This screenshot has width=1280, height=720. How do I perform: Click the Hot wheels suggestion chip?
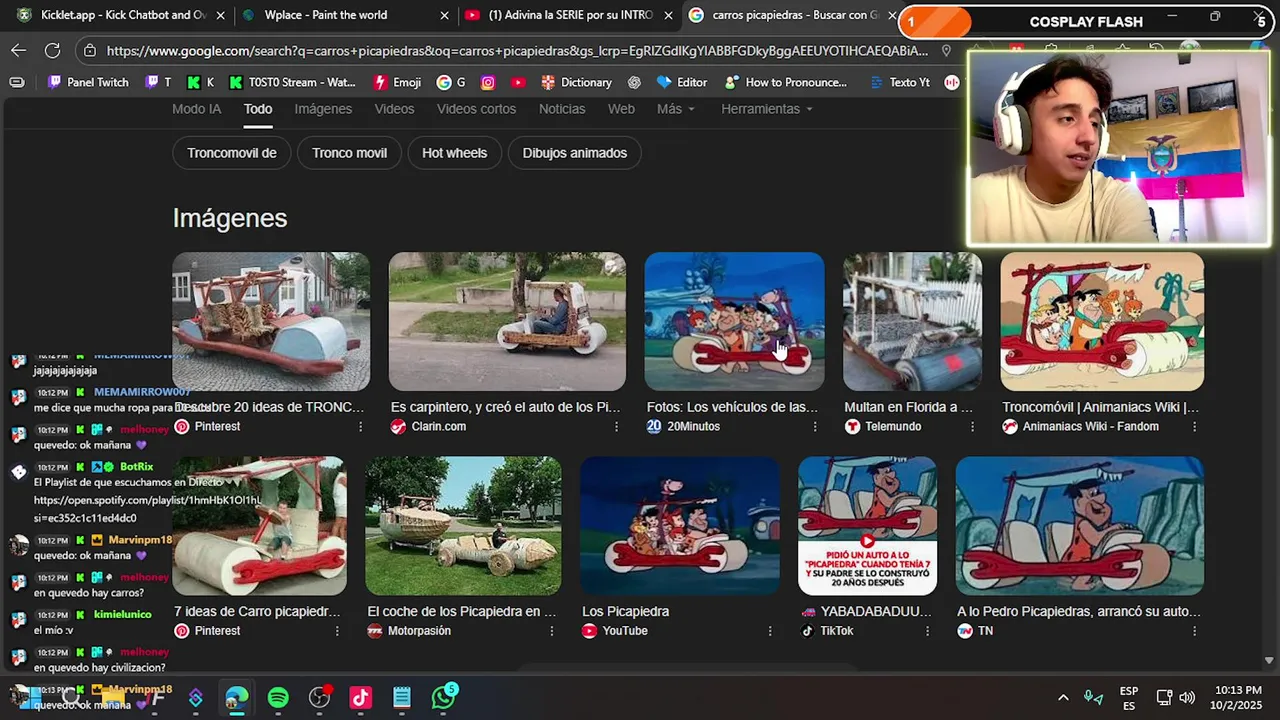click(x=454, y=153)
